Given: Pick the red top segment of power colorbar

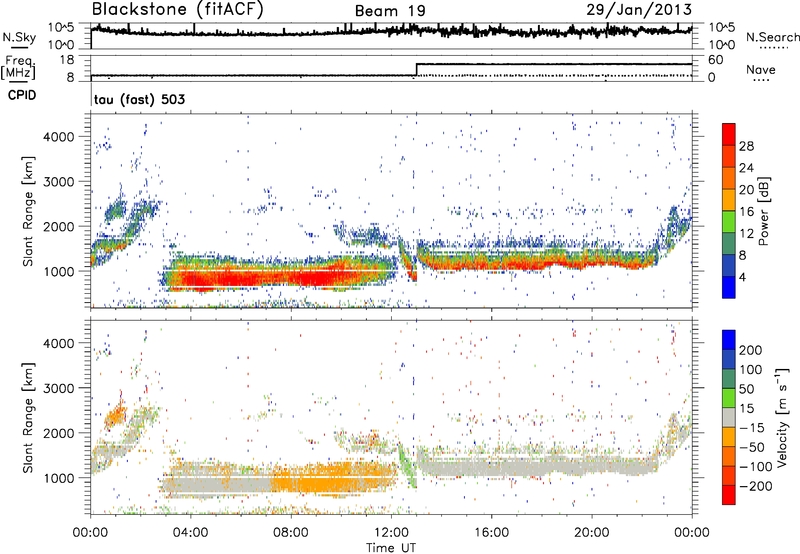Looking at the screenshot, I should click(729, 135).
